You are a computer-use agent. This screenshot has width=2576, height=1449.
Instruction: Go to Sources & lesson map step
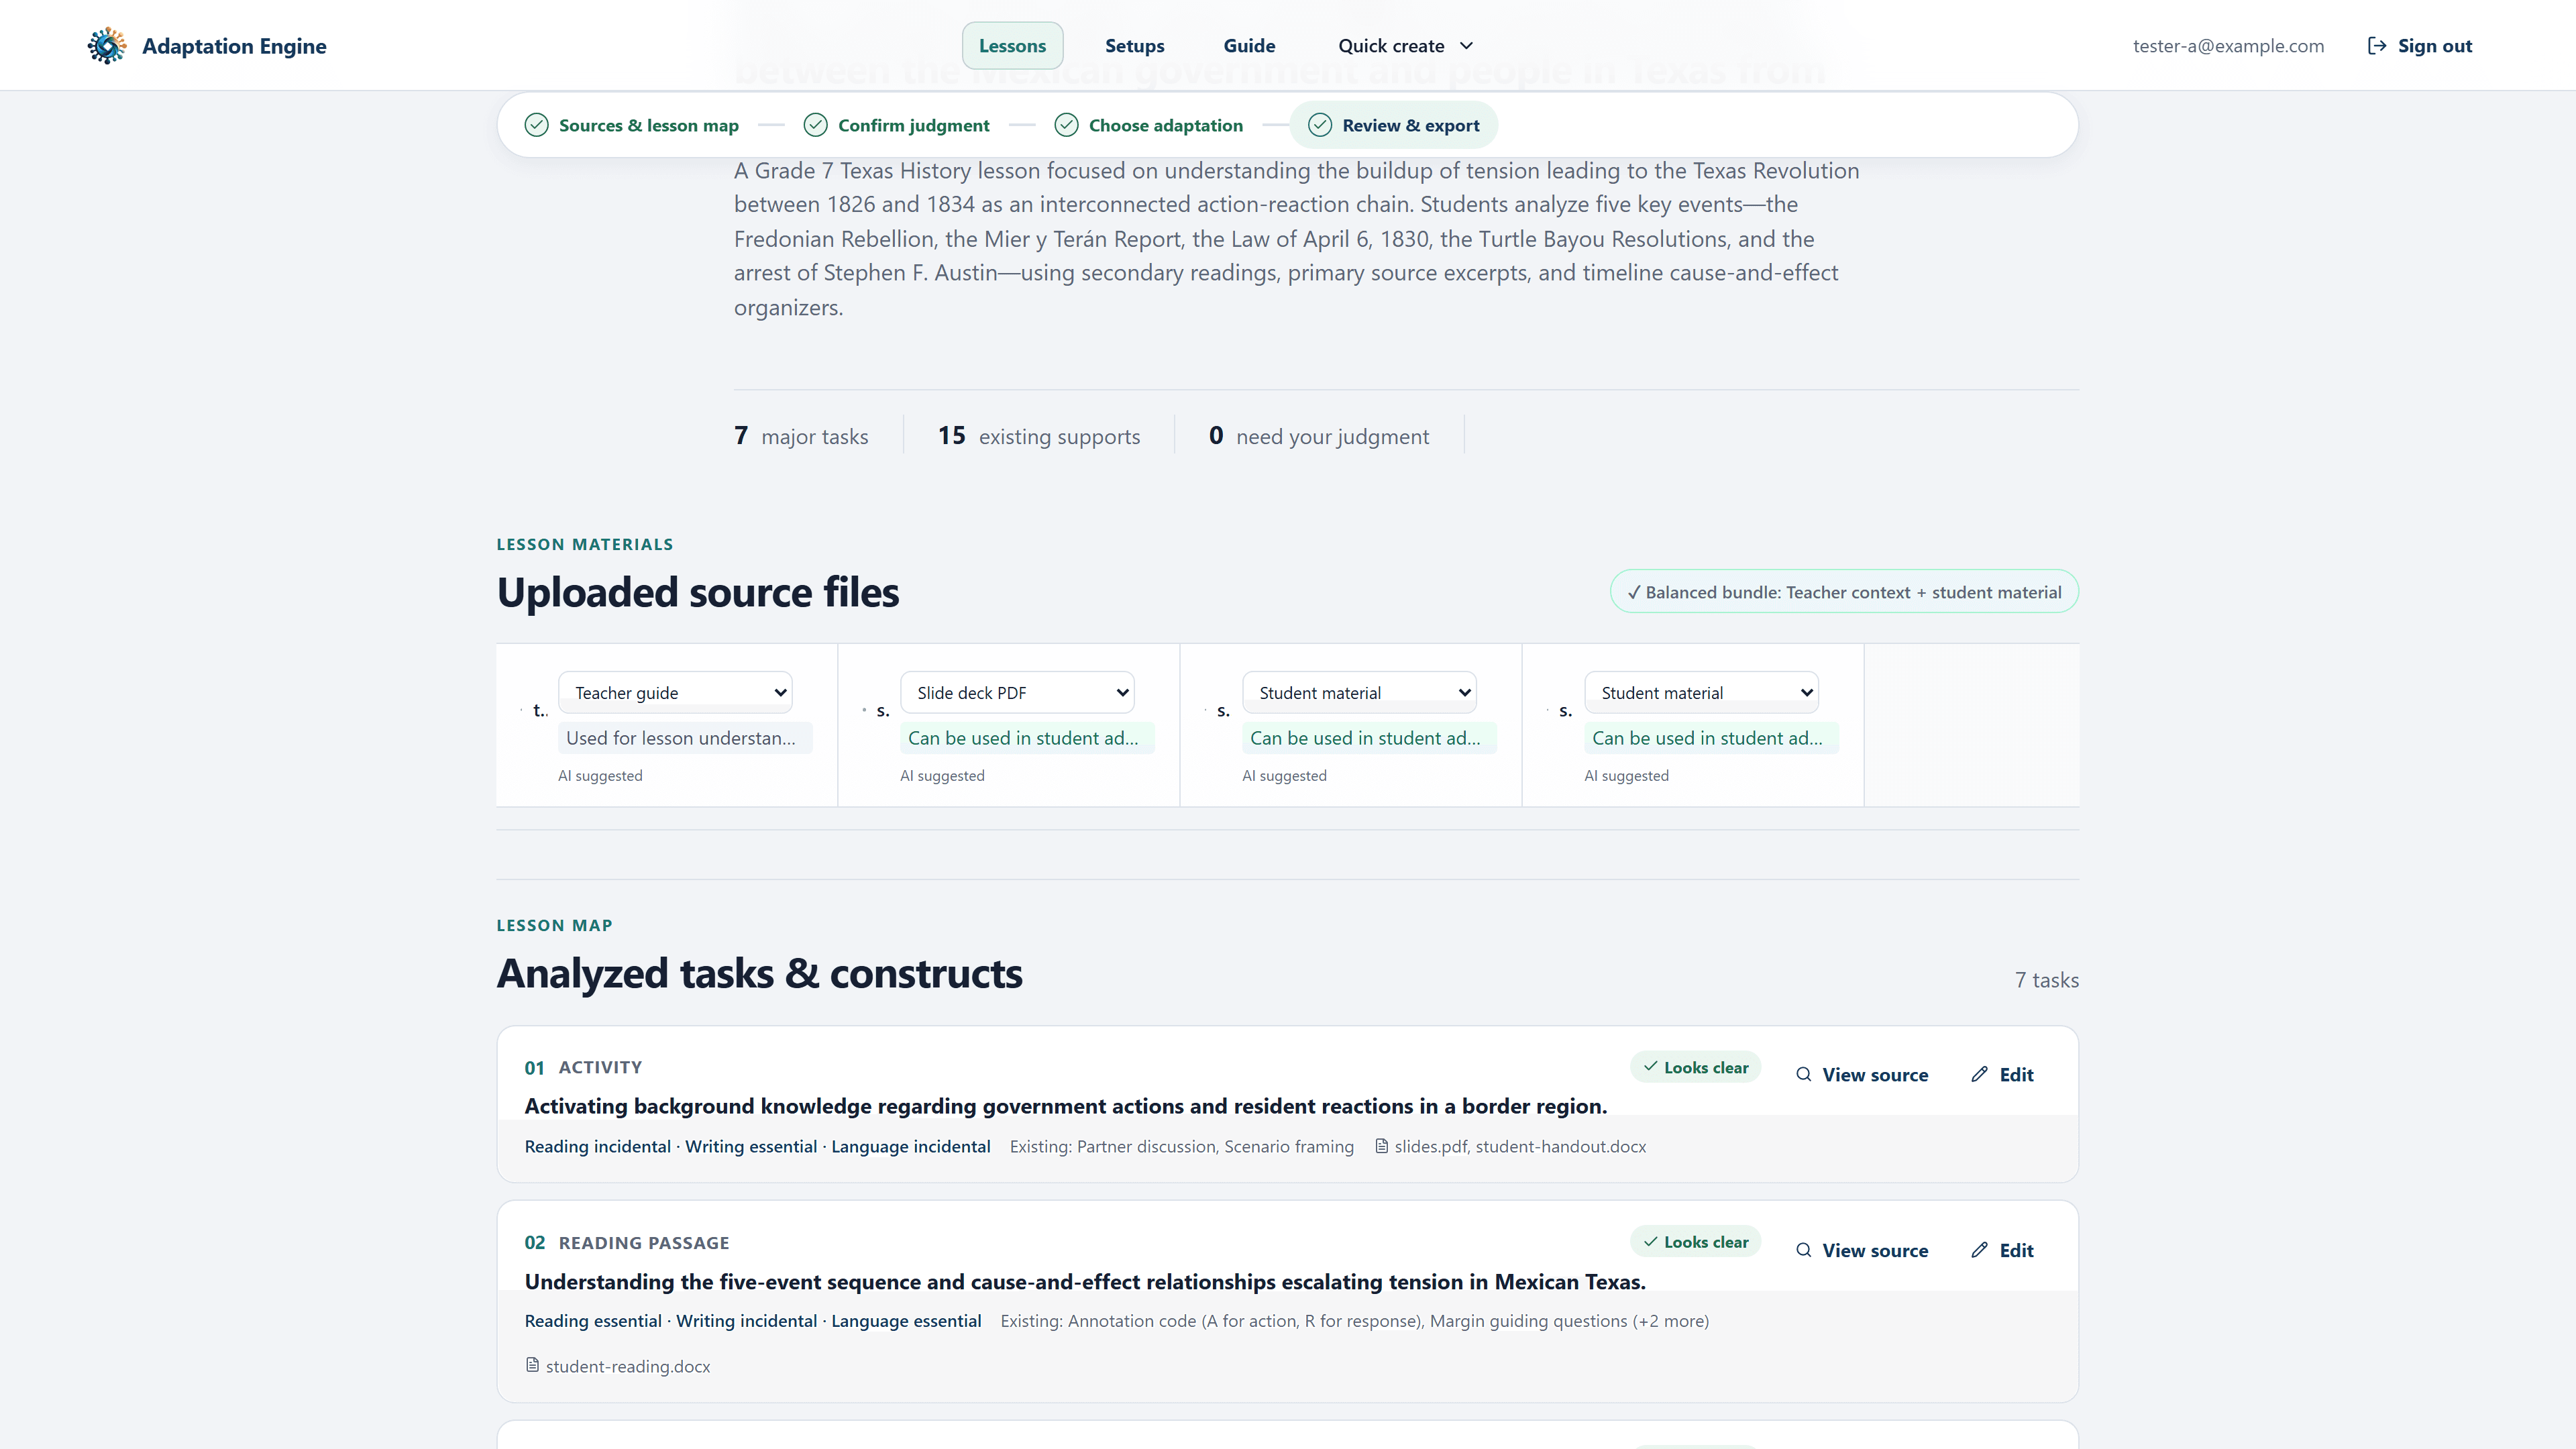click(x=631, y=125)
